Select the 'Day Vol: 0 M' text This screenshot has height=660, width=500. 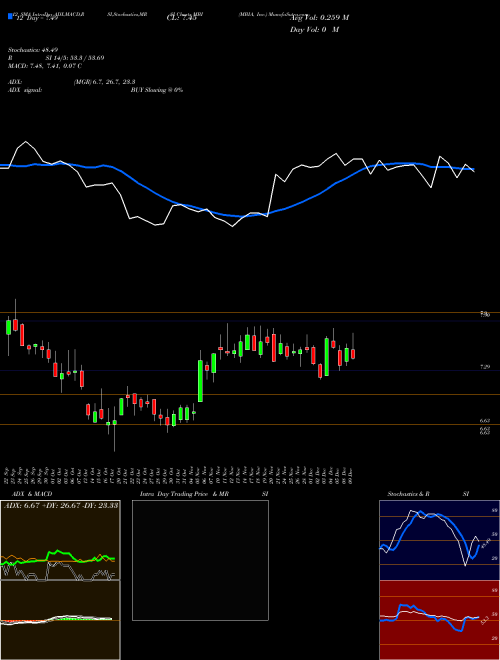(x=314, y=29)
